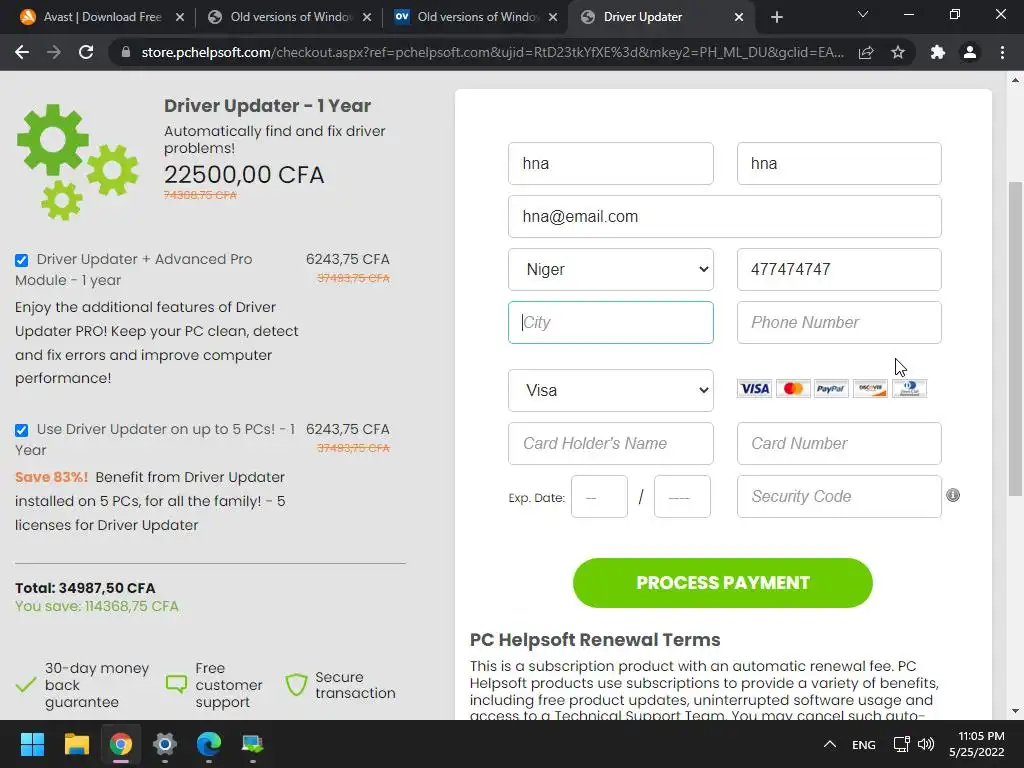Open the Chrome three-dot menu
1024x768 pixels.
pos(1002,52)
